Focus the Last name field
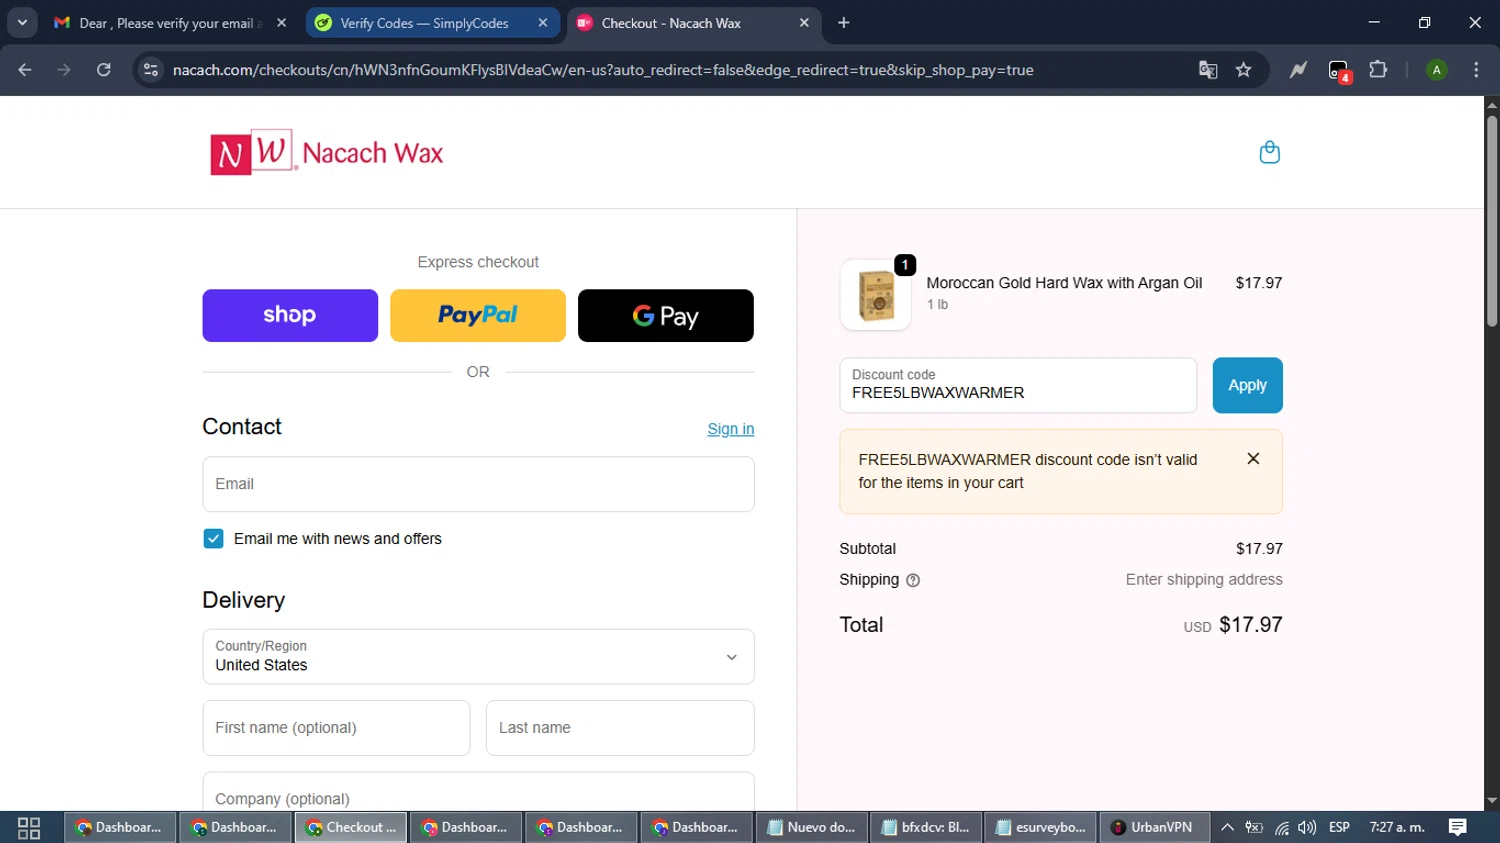The height and width of the screenshot is (843, 1500). point(620,728)
